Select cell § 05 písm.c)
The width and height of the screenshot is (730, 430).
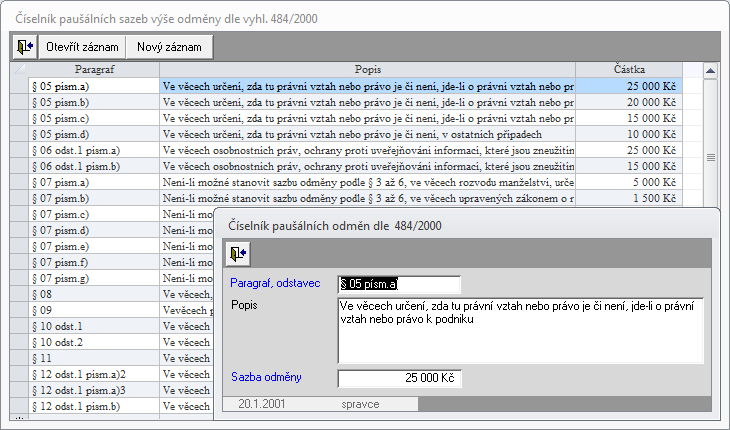[x=94, y=118]
